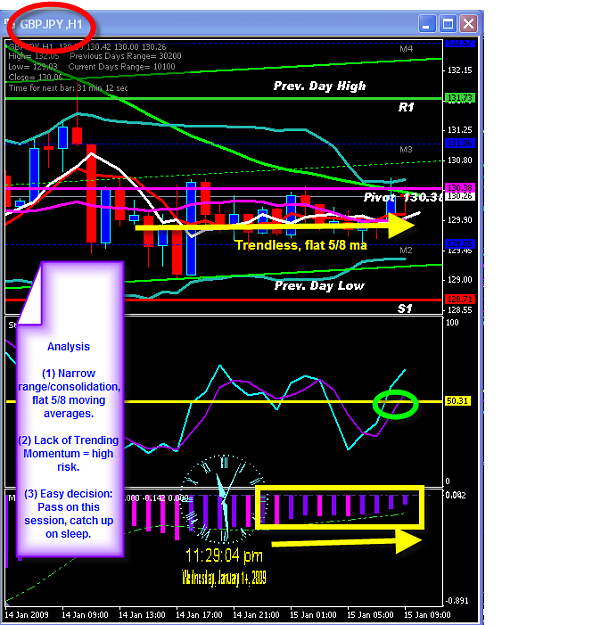Click the '14 Jan 13:00' time label

tap(142, 615)
